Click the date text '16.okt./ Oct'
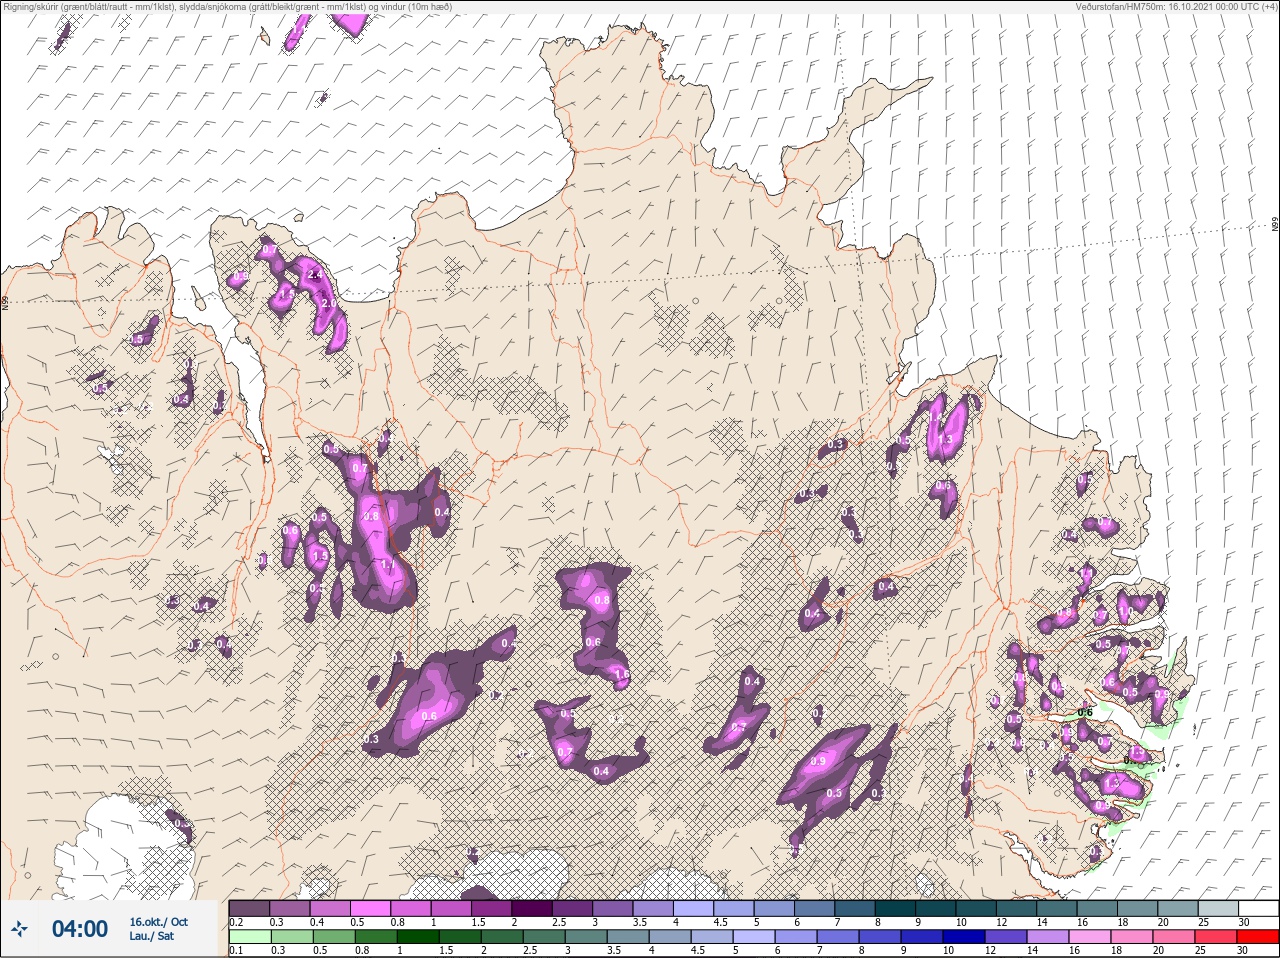 (x=158, y=922)
